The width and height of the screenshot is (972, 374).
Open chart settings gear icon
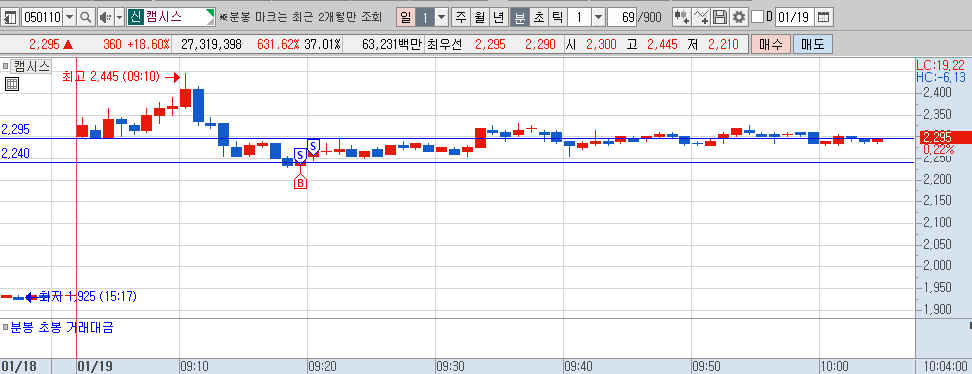[x=738, y=17]
